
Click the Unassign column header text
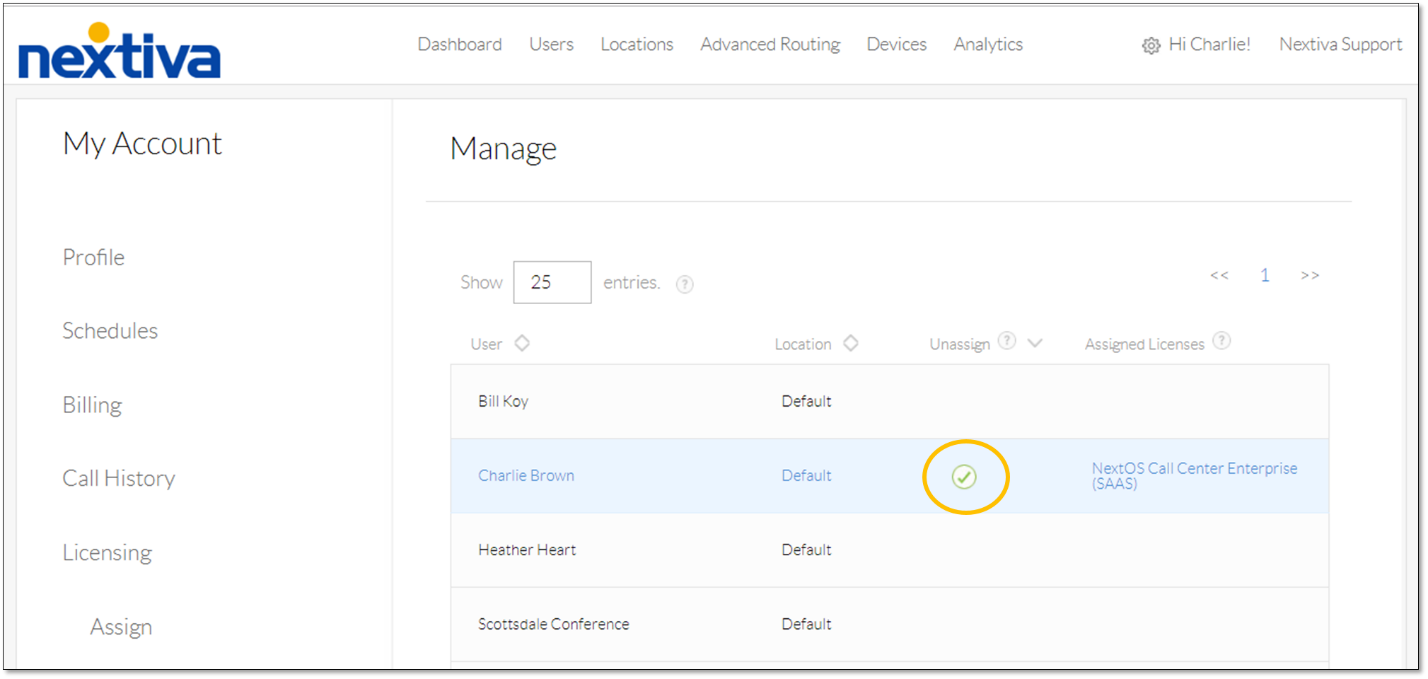pyautogui.click(x=960, y=344)
